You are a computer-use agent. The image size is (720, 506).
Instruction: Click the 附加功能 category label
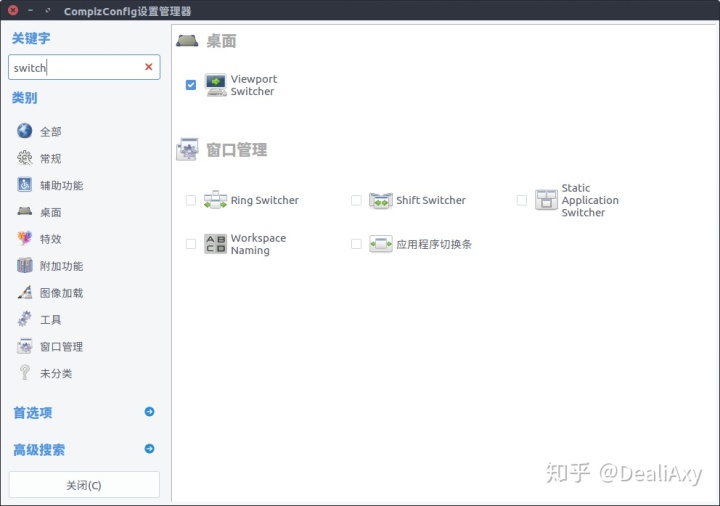pos(62,266)
